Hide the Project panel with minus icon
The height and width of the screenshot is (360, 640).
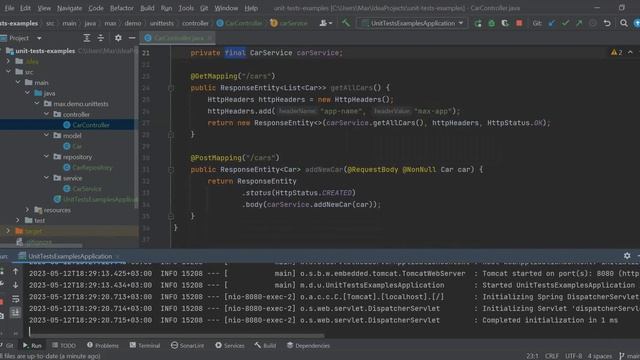pyautogui.click(x=132, y=38)
